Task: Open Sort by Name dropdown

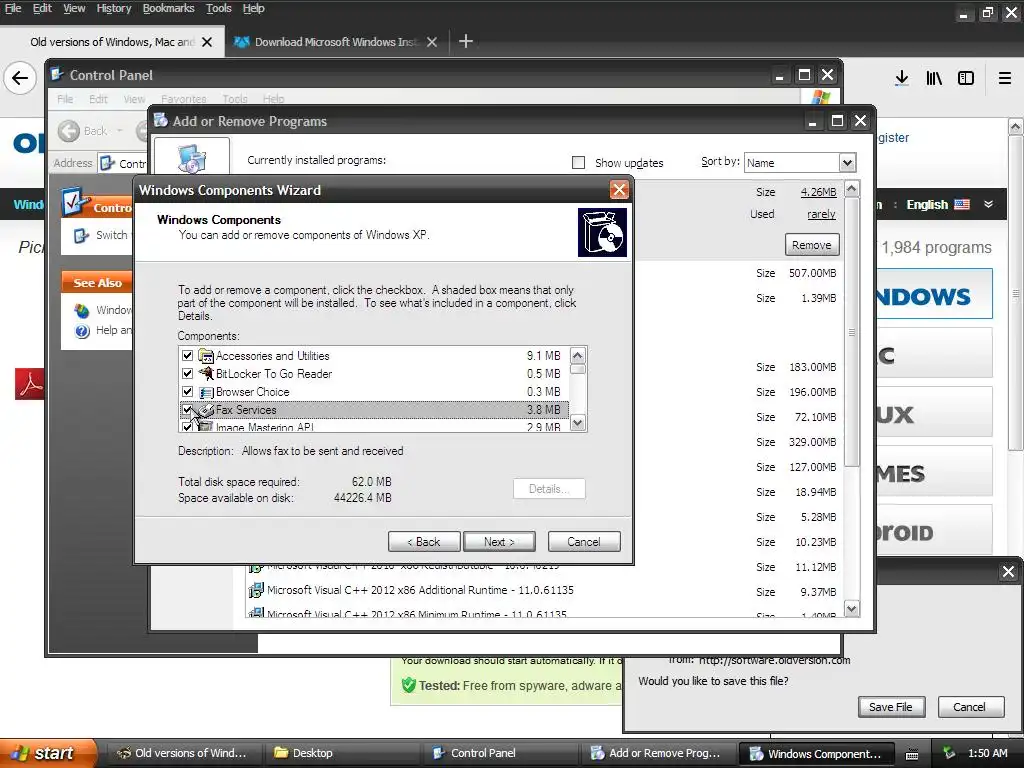Action: tap(847, 163)
